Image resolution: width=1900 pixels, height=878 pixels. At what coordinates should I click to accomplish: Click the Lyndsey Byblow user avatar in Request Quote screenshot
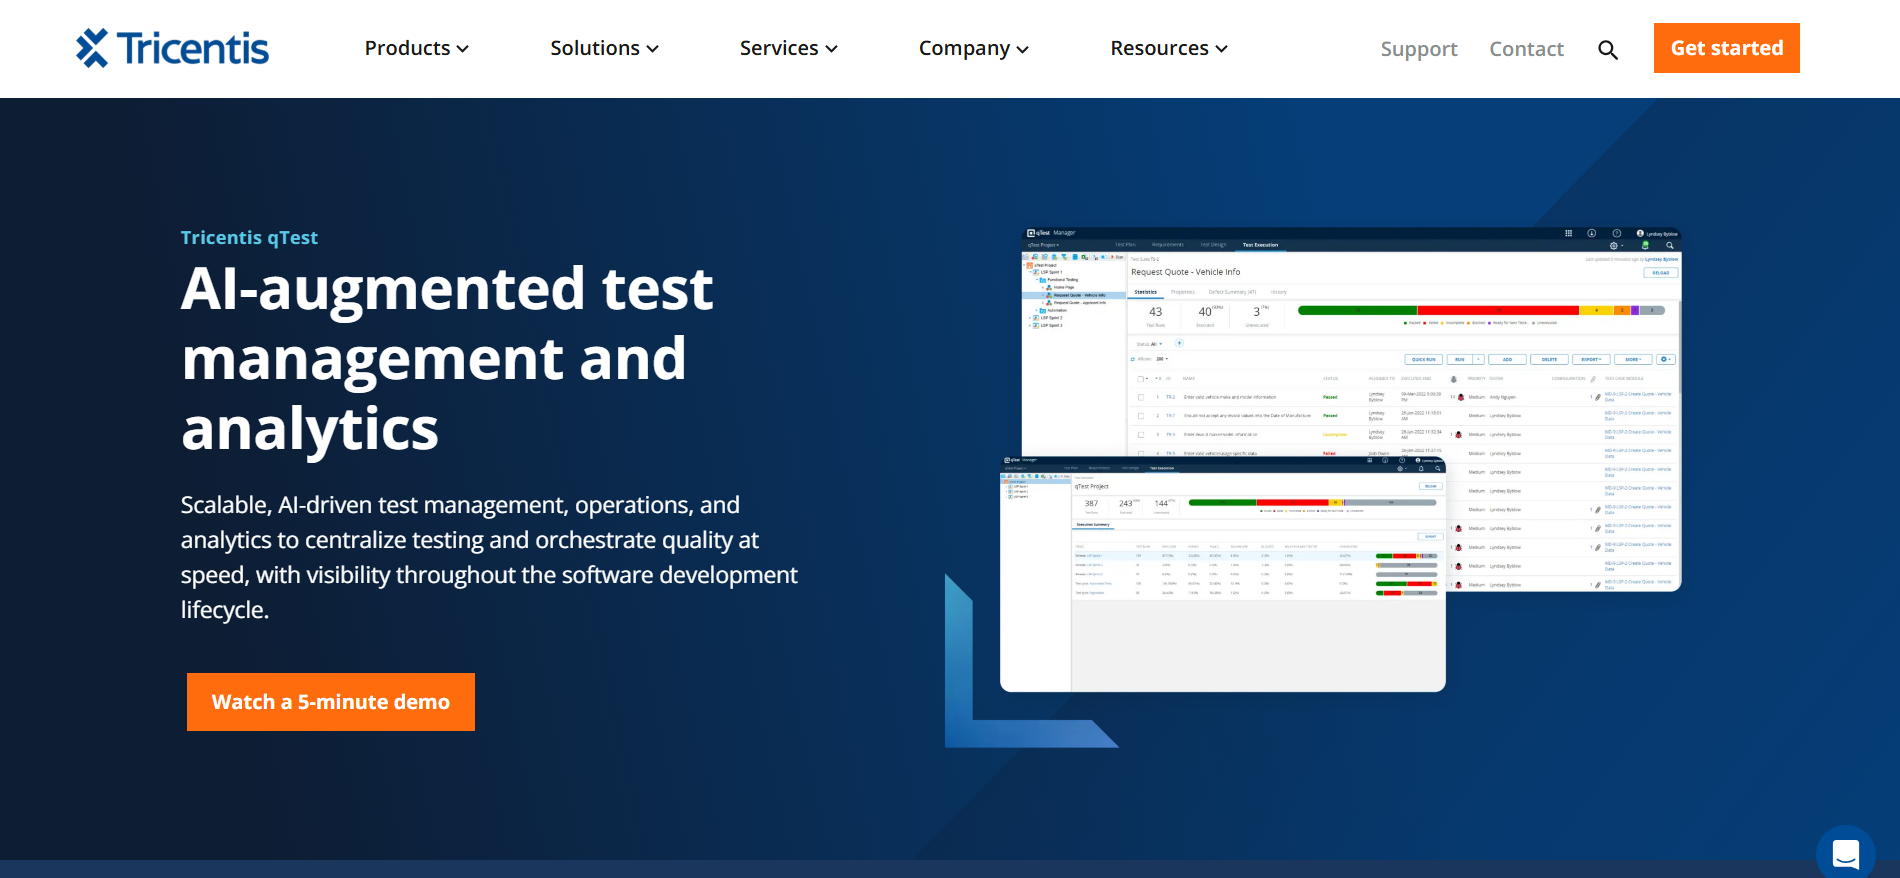1640,233
